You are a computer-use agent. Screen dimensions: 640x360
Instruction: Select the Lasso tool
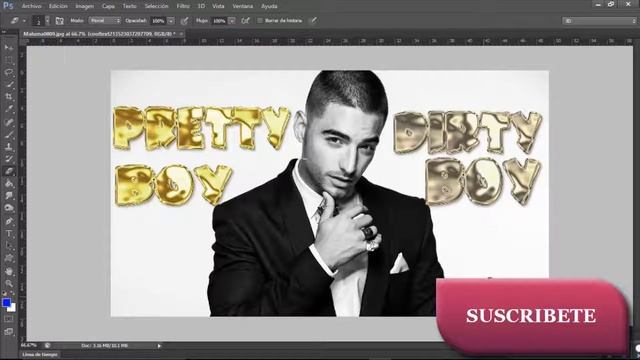click(x=9, y=72)
